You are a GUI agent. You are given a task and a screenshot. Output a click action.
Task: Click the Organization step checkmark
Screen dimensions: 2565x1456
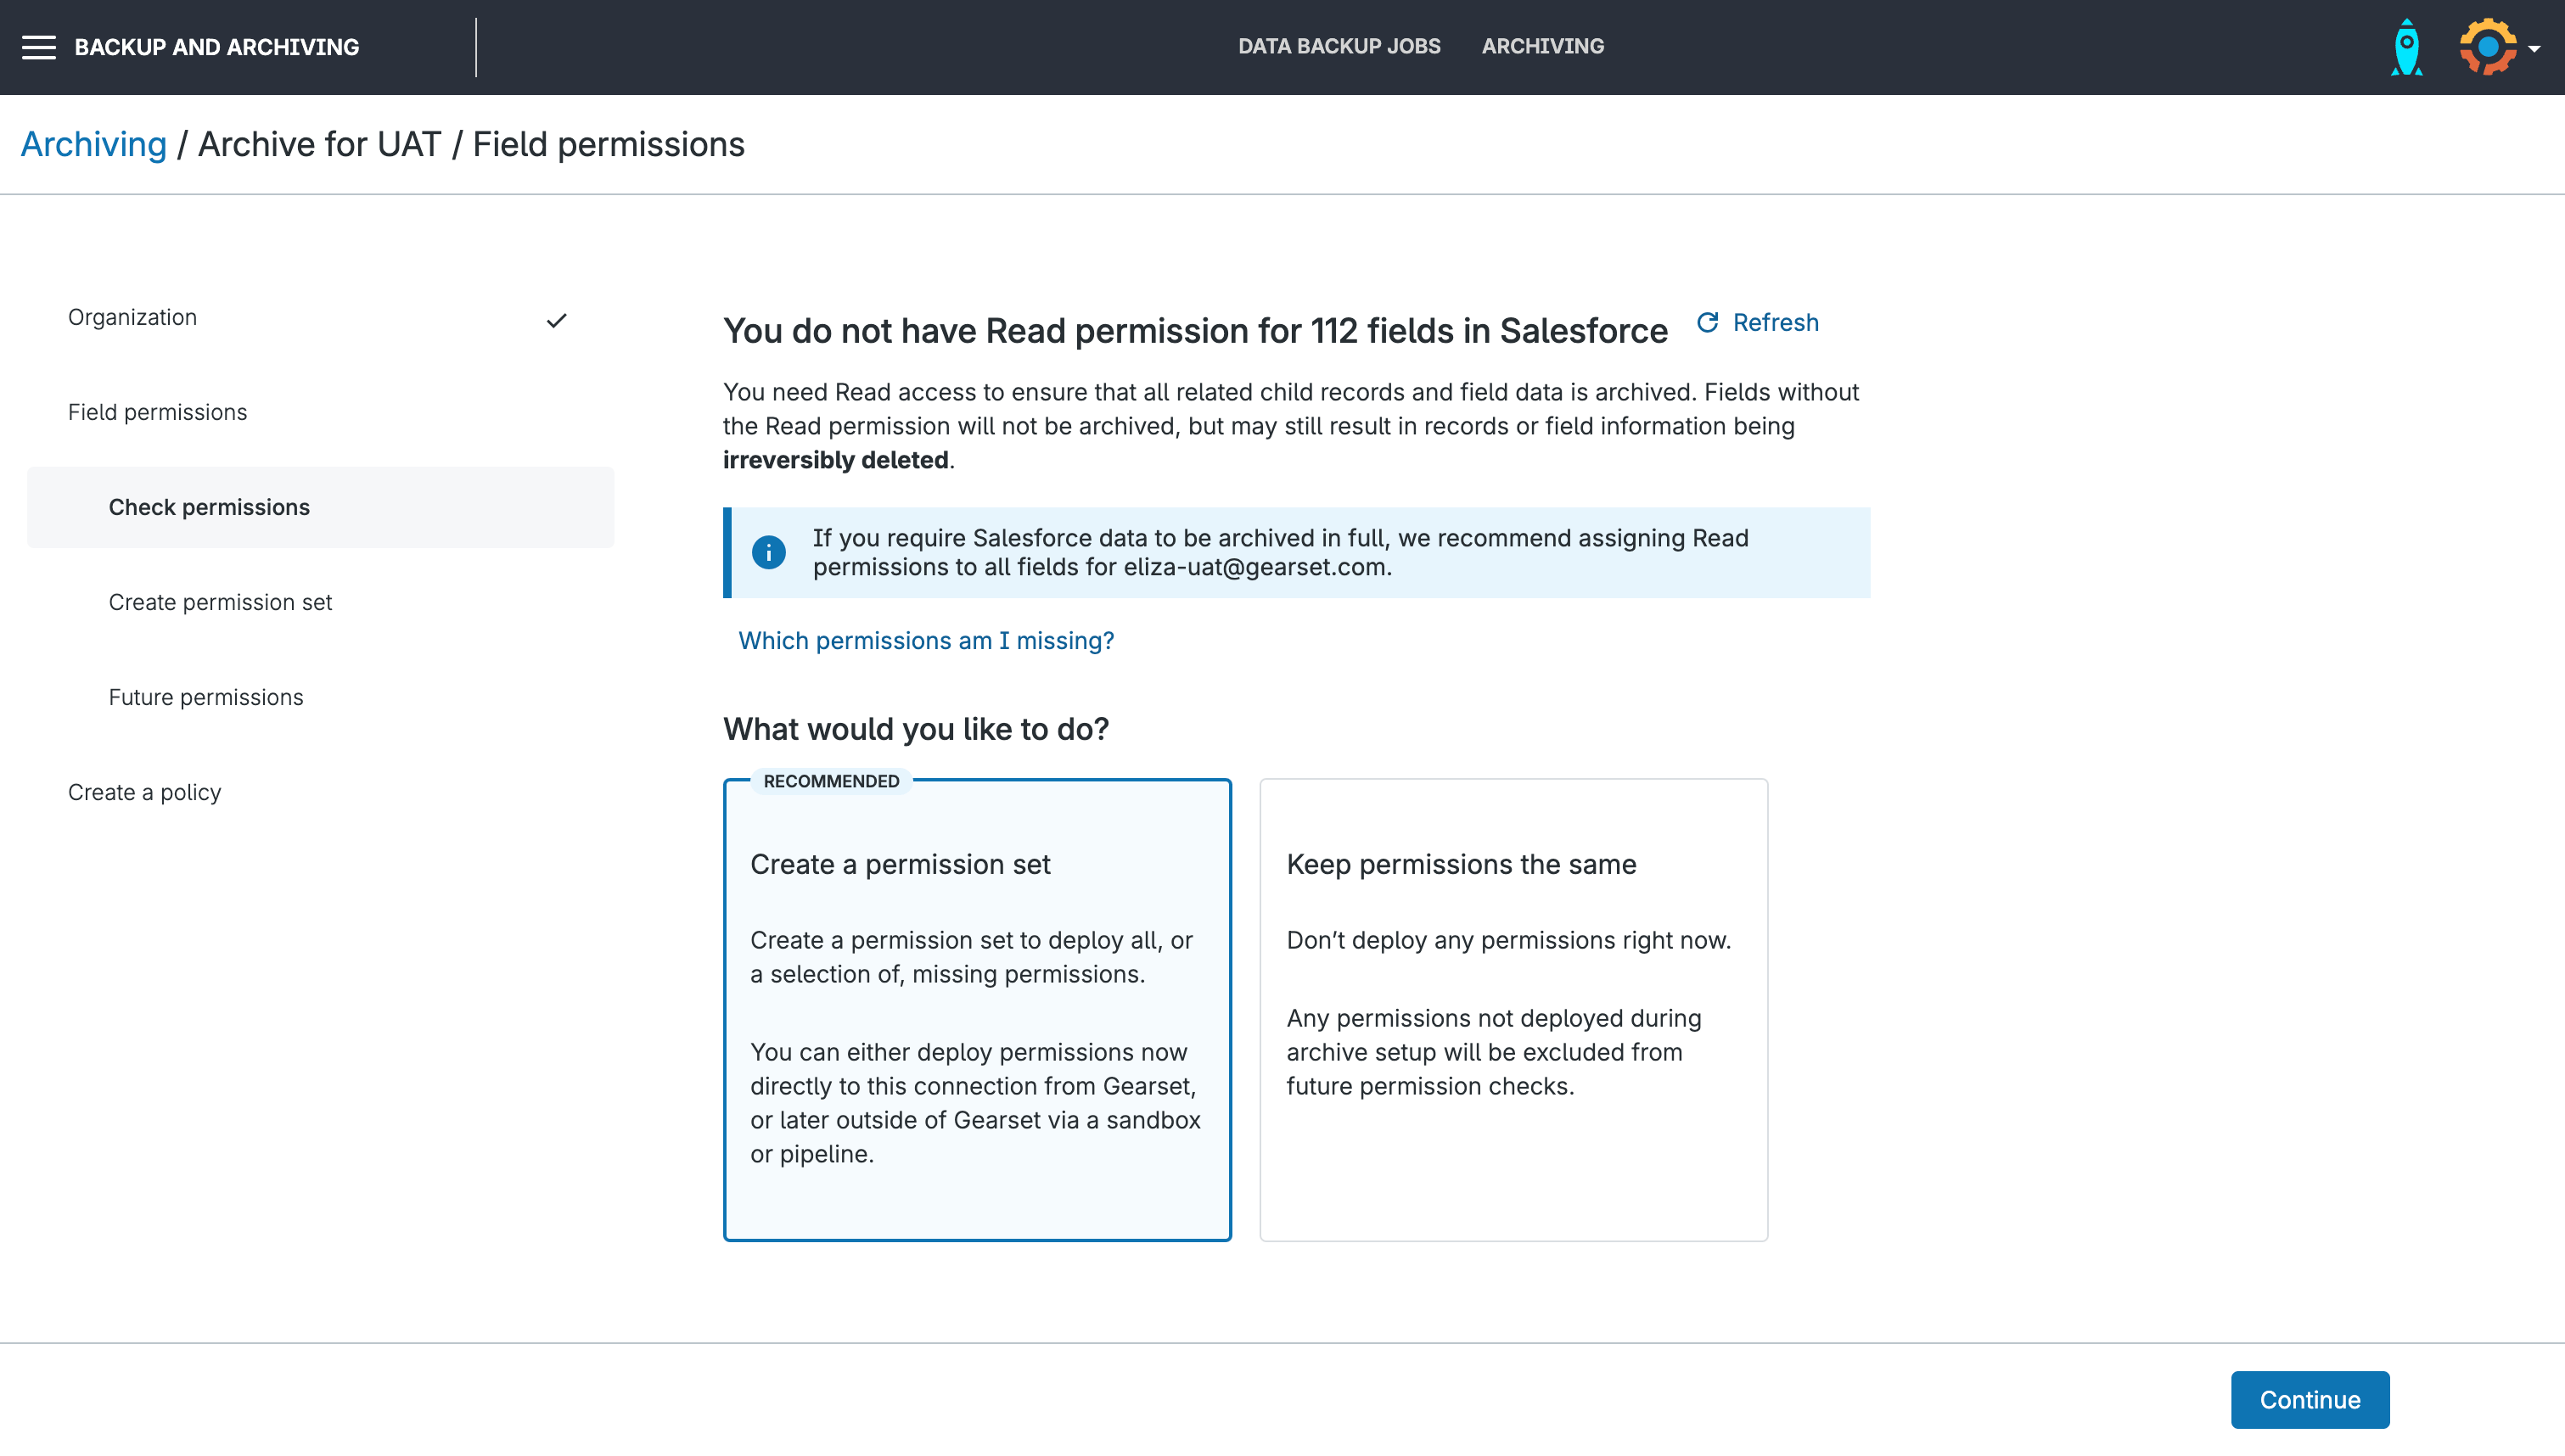tap(557, 320)
